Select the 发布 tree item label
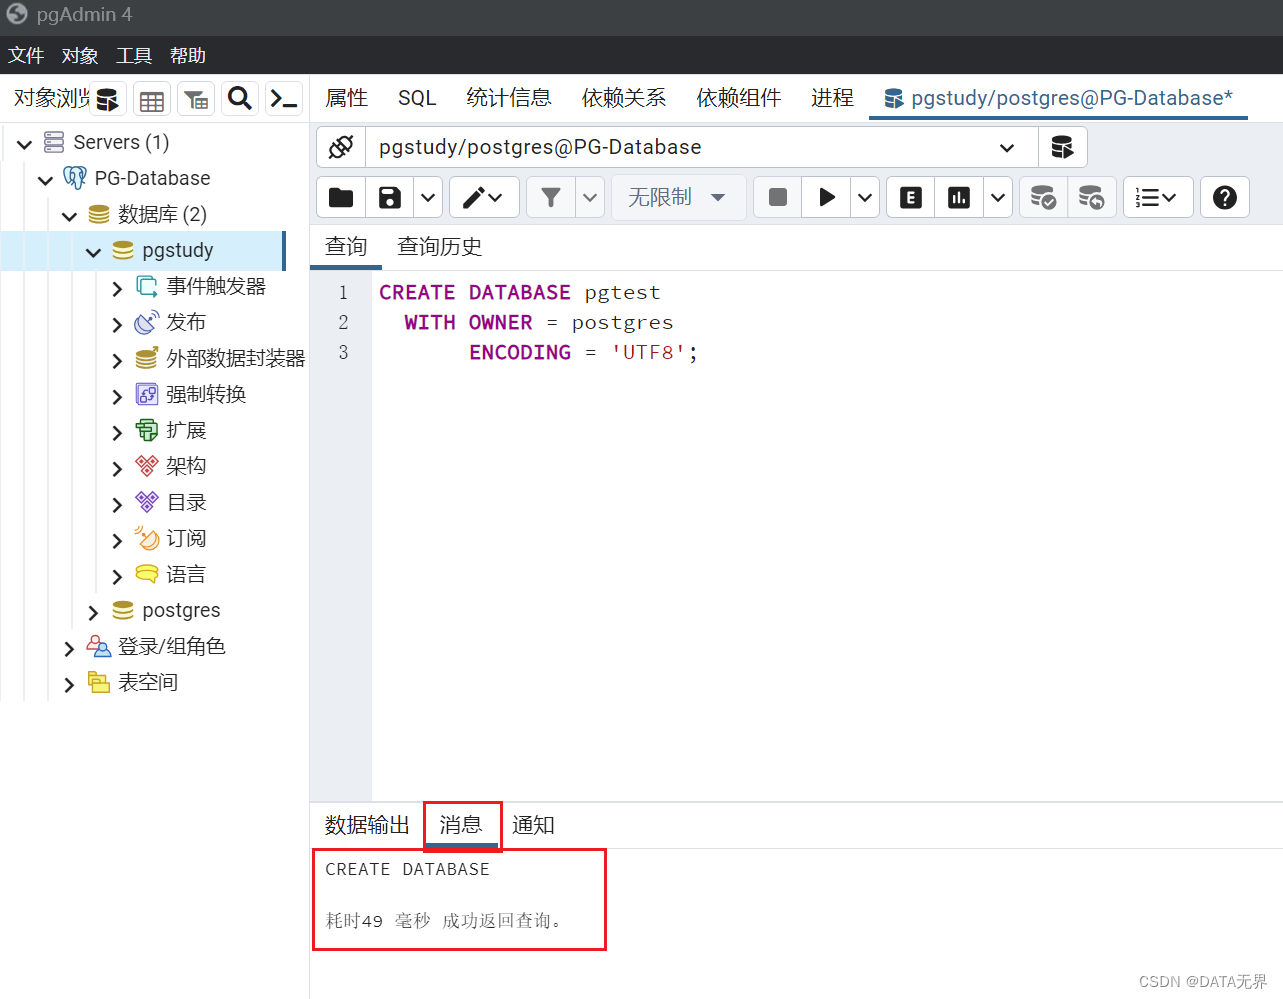 pos(186,322)
